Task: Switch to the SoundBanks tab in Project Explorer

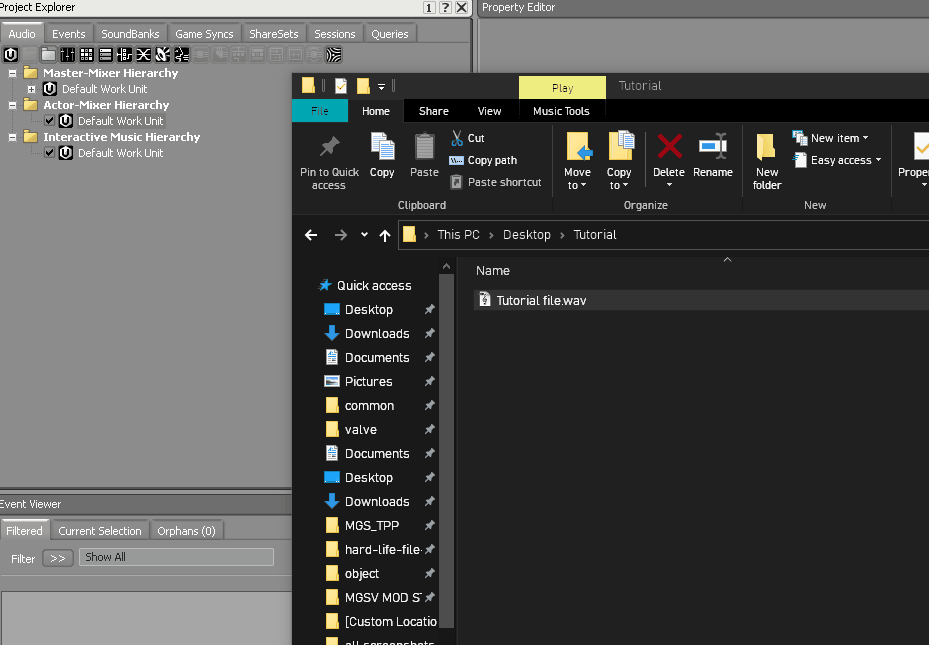Action: pos(130,33)
